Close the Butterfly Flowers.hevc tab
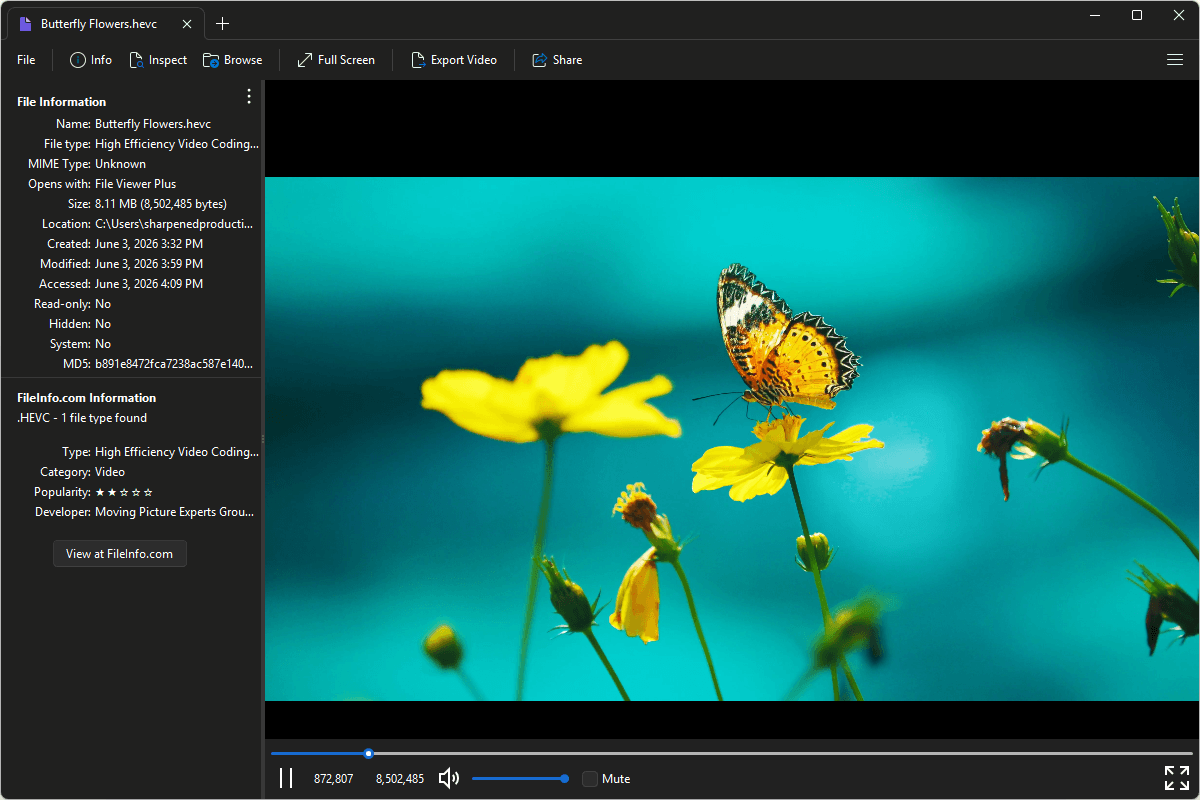 [x=186, y=24]
